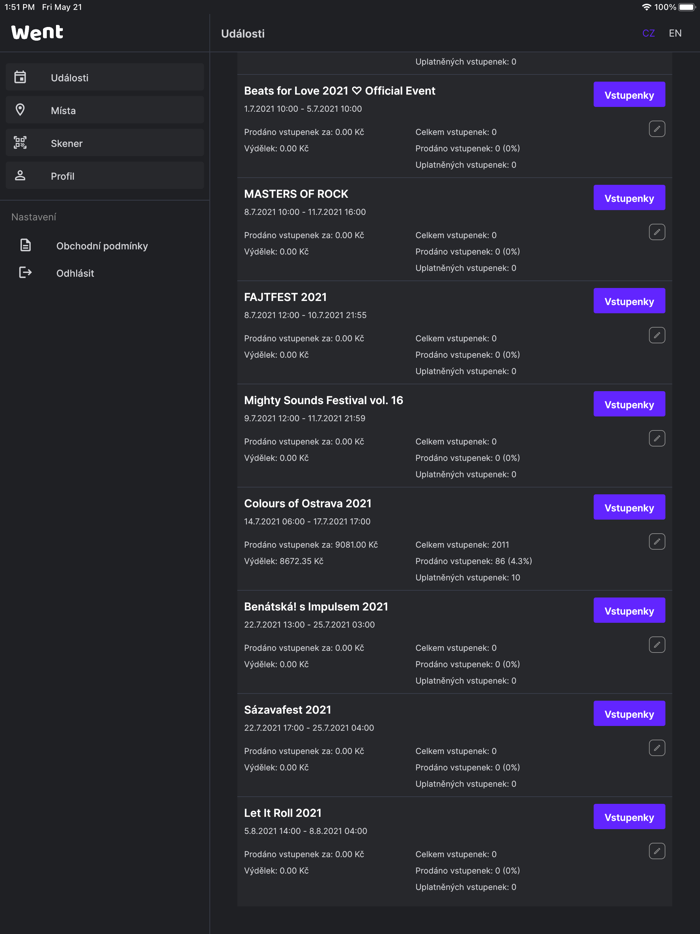The image size is (700, 934).
Task: Edit the Colours of Ostrava 2021 event
Action: 657,541
